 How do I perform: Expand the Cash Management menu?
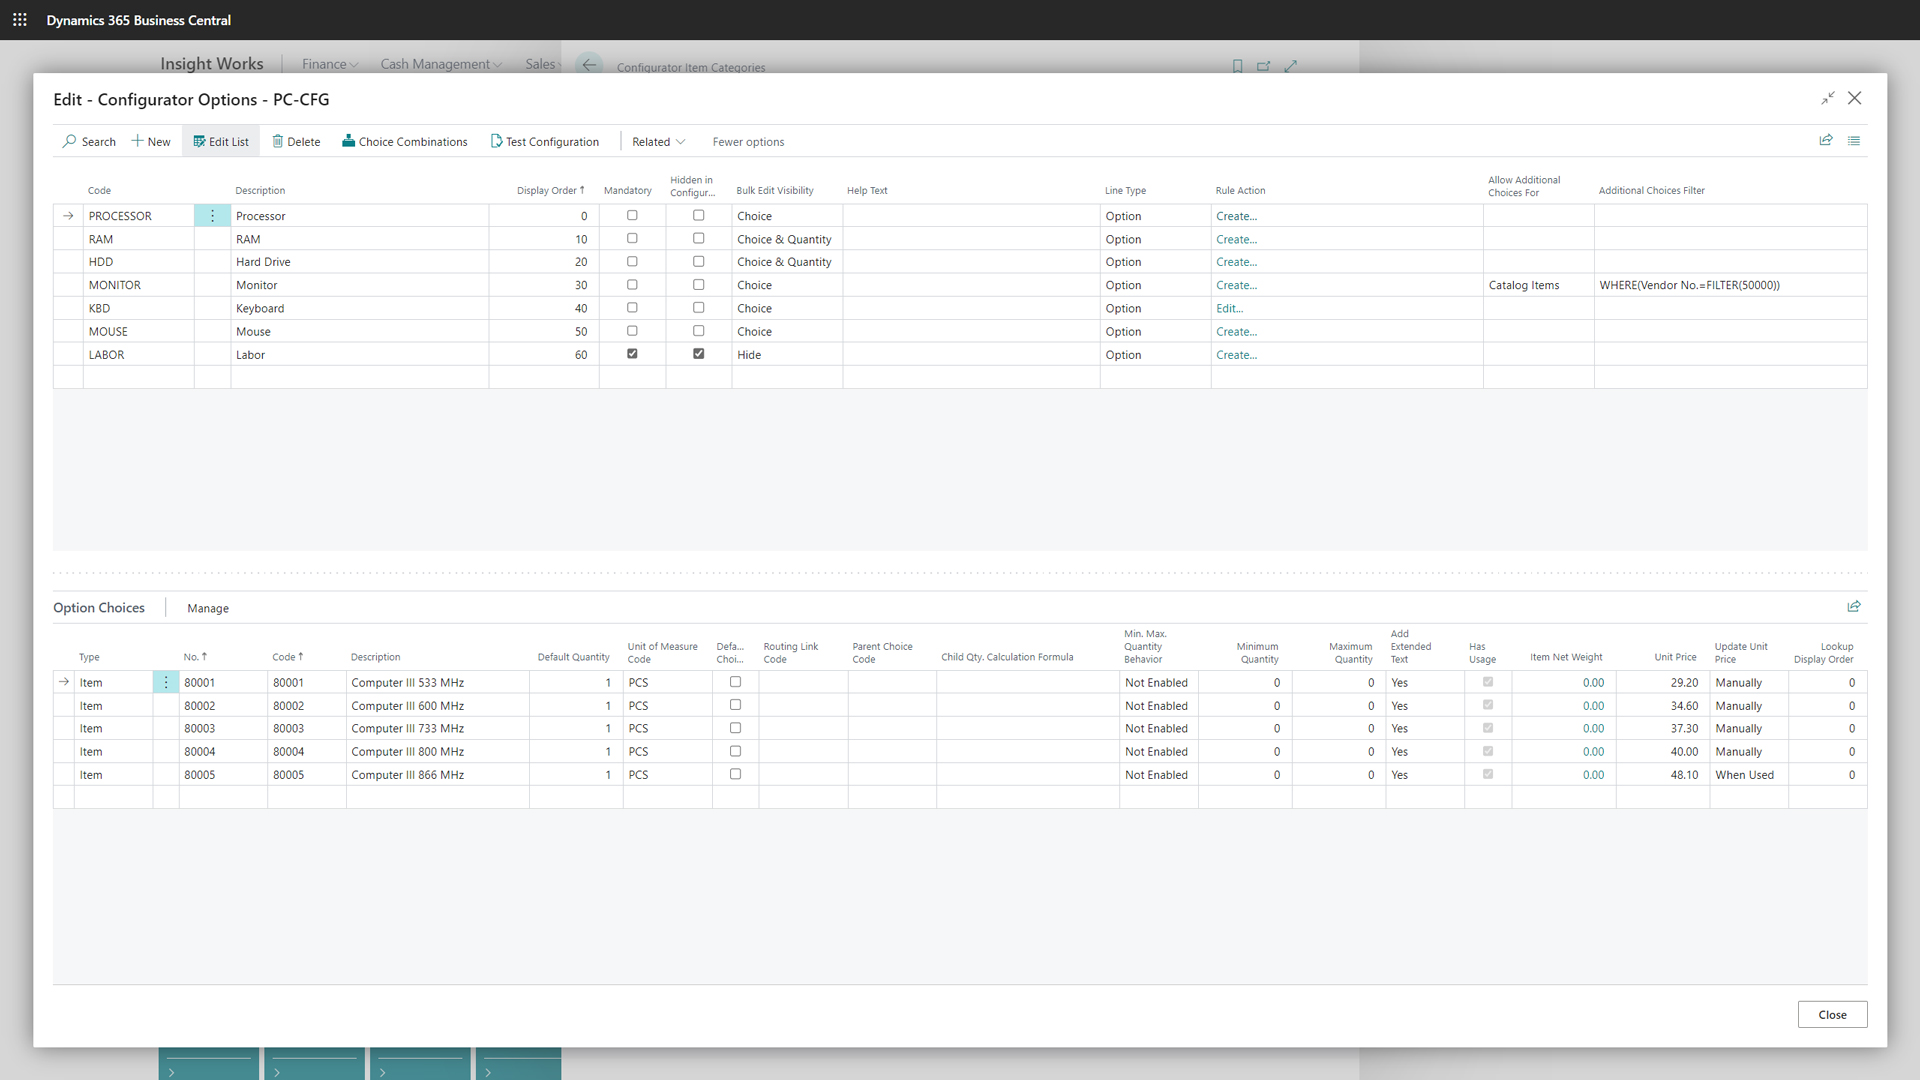pyautogui.click(x=440, y=64)
